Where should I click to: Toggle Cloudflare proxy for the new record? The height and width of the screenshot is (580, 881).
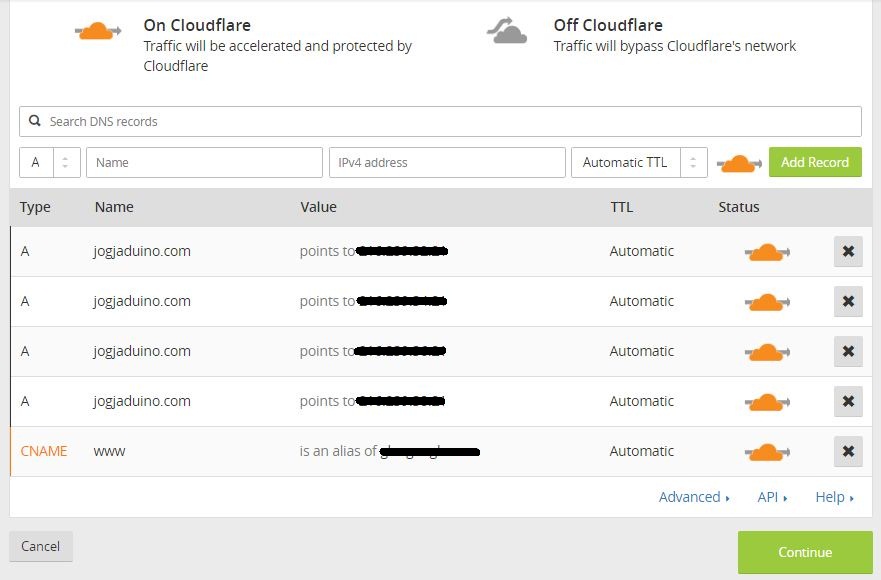tap(739, 163)
